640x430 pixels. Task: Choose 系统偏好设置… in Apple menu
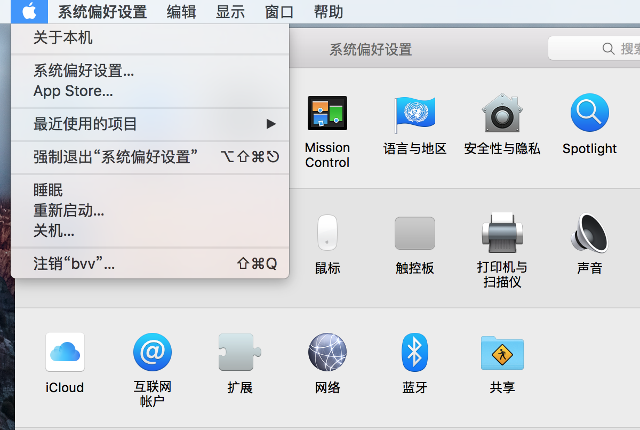coord(150,71)
